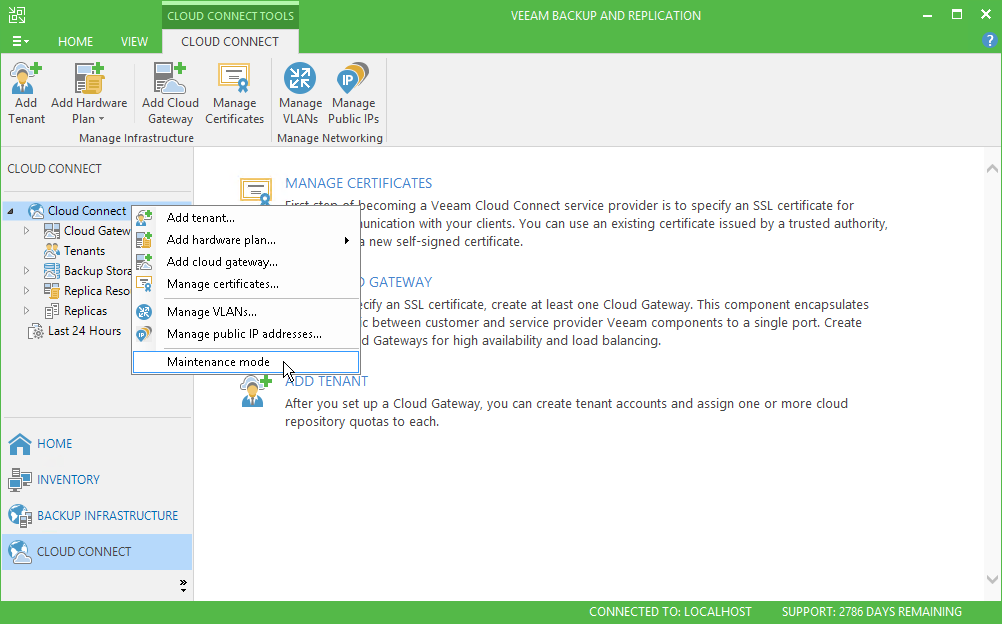Select Manage VLANs... context menu item

click(x=246, y=312)
